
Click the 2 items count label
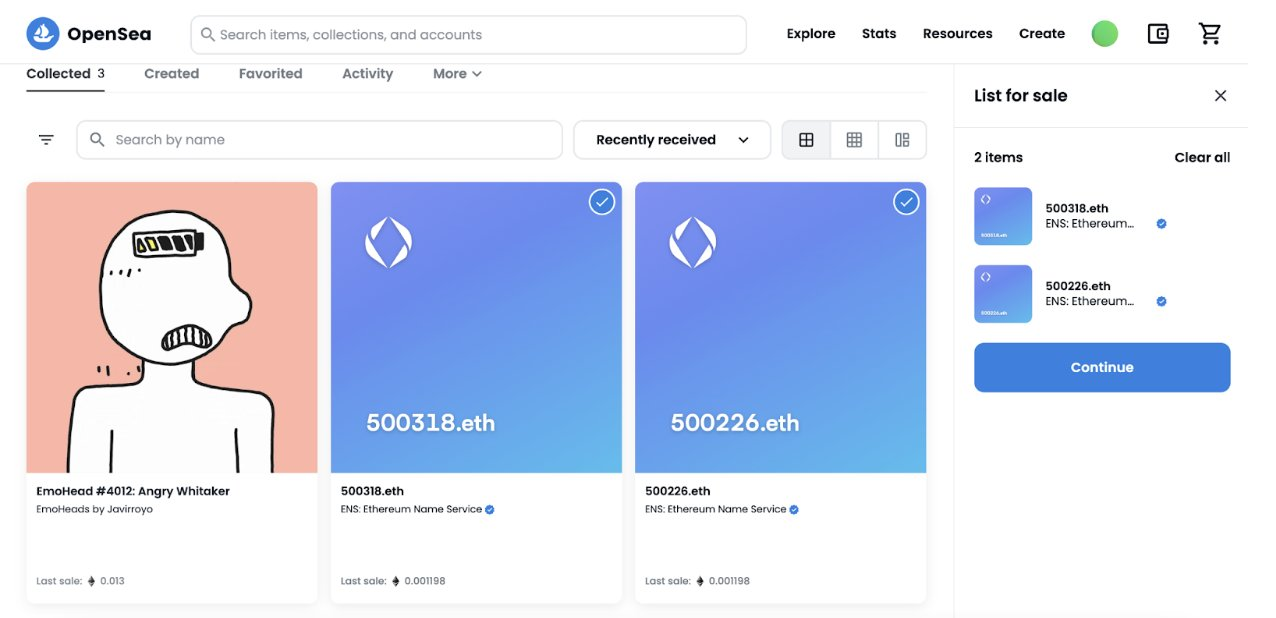(998, 157)
